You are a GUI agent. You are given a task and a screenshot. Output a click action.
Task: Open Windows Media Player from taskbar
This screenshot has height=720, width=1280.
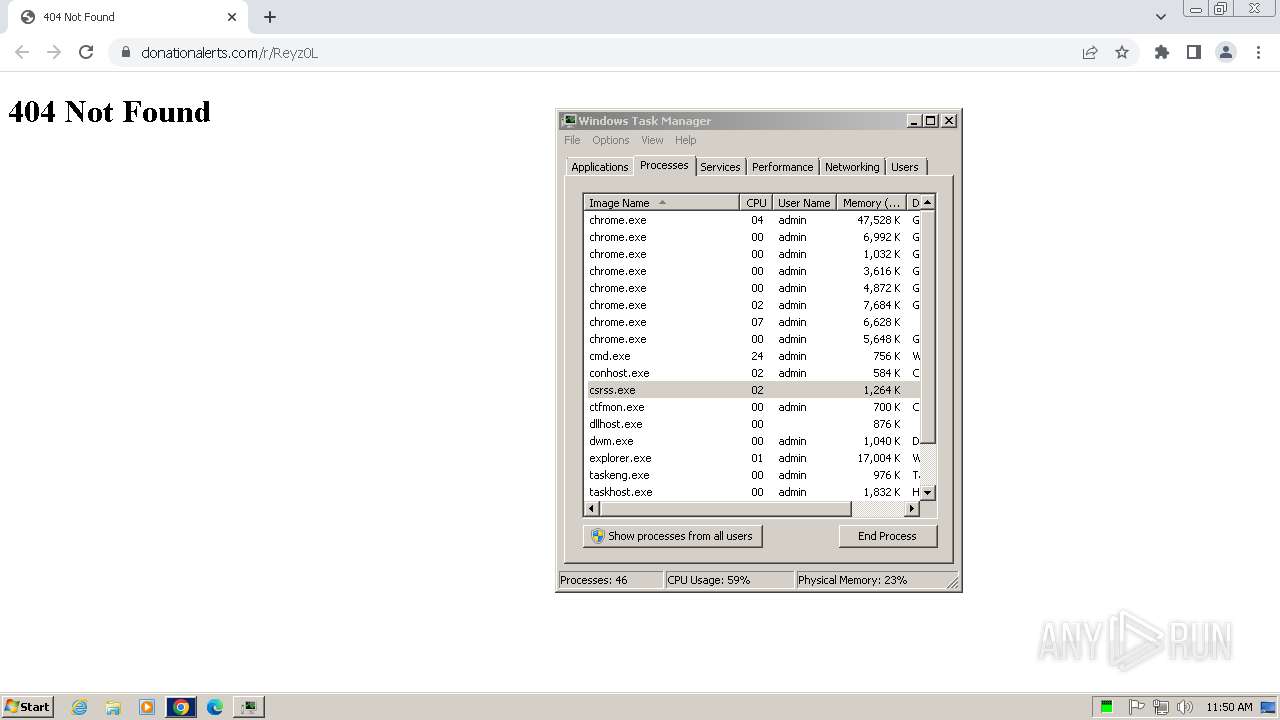coord(147,707)
